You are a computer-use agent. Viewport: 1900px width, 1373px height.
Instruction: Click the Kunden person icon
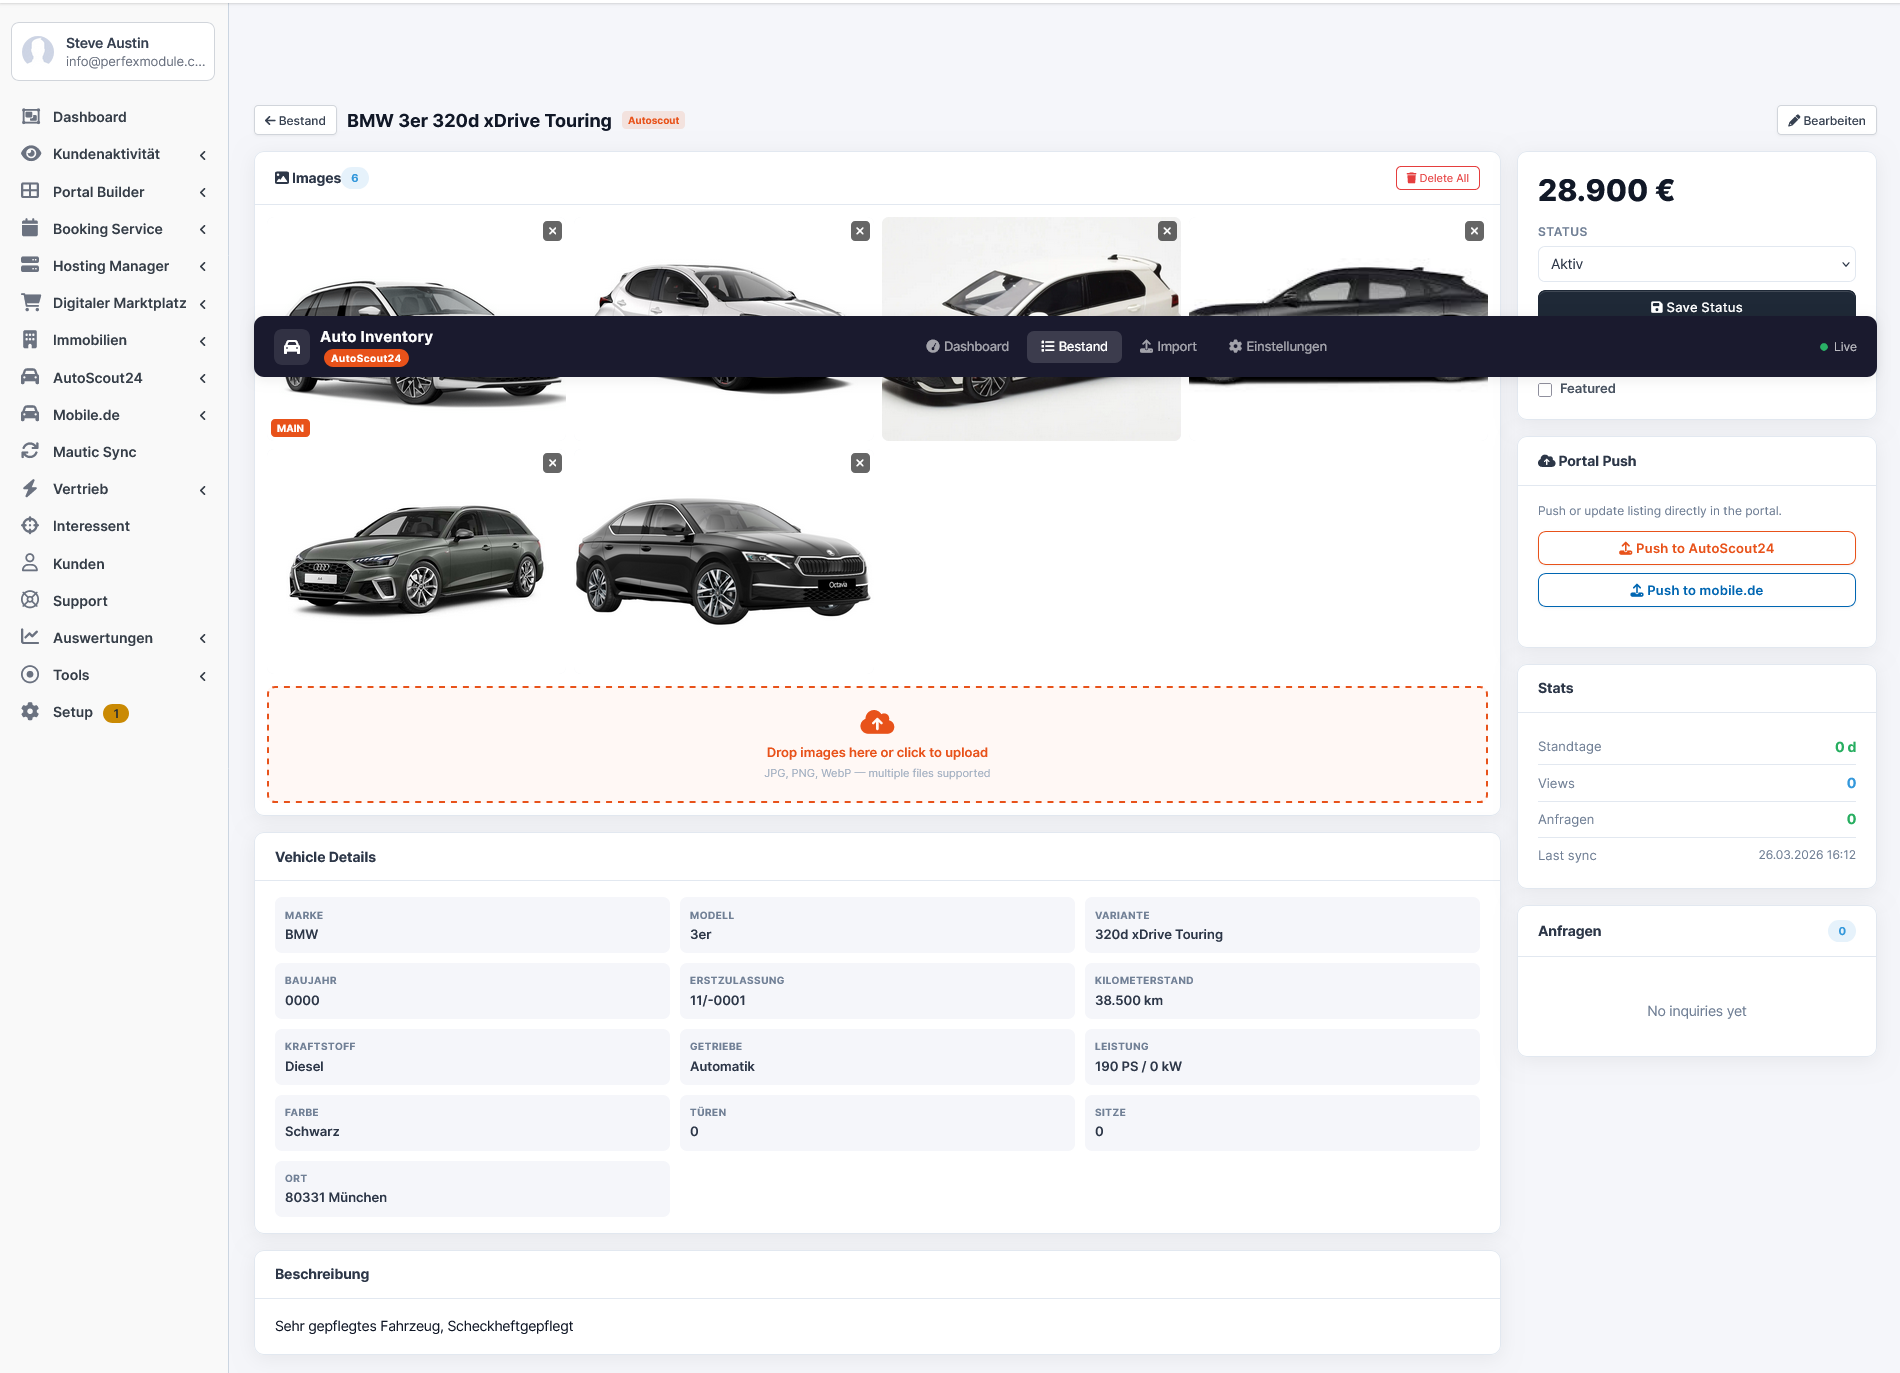[31, 563]
